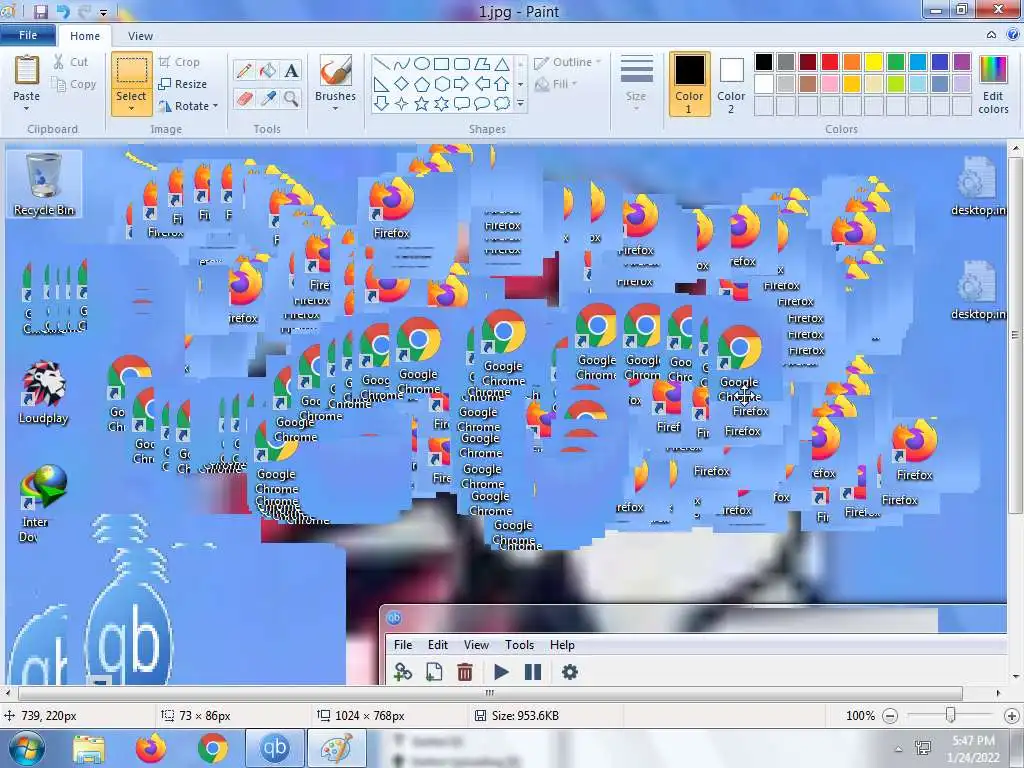Click the Copy button
Screen dimensions: 1024x768
click(74, 84)
